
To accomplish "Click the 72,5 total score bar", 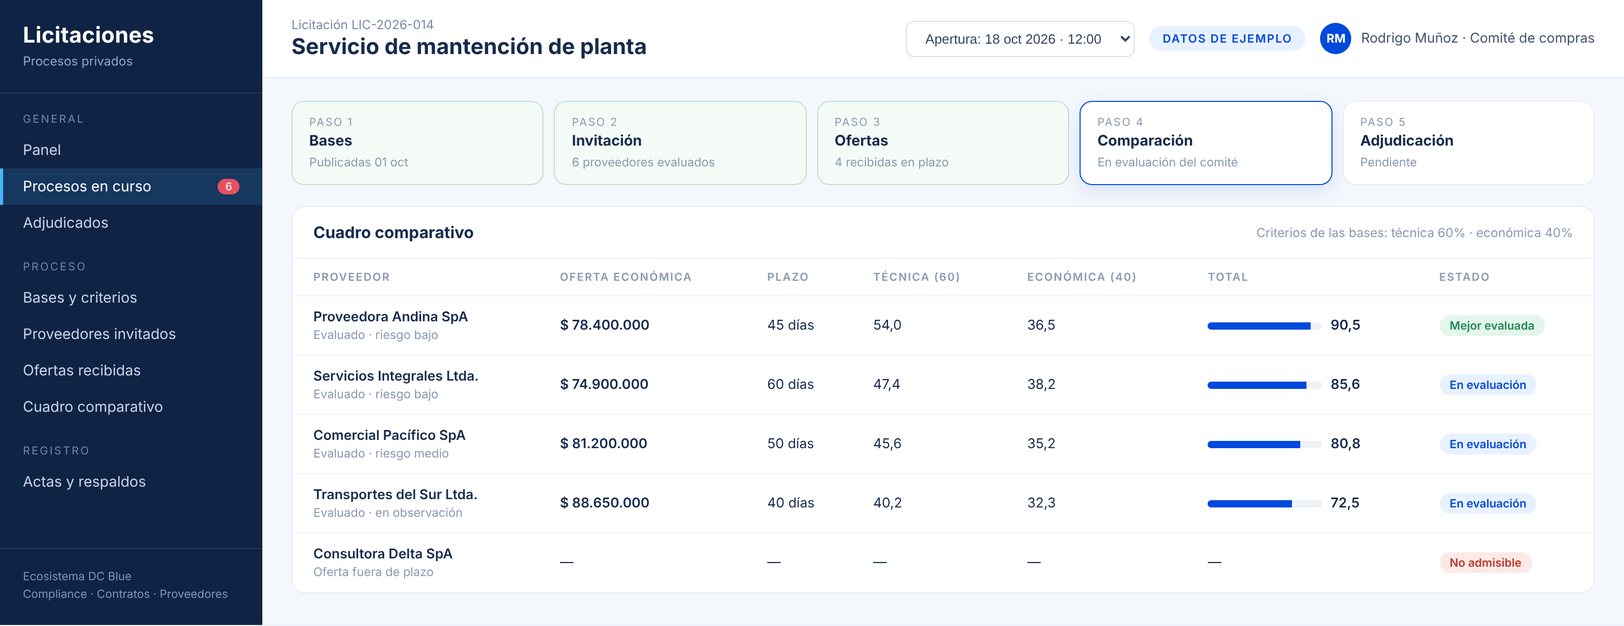I will point(1264,503).
